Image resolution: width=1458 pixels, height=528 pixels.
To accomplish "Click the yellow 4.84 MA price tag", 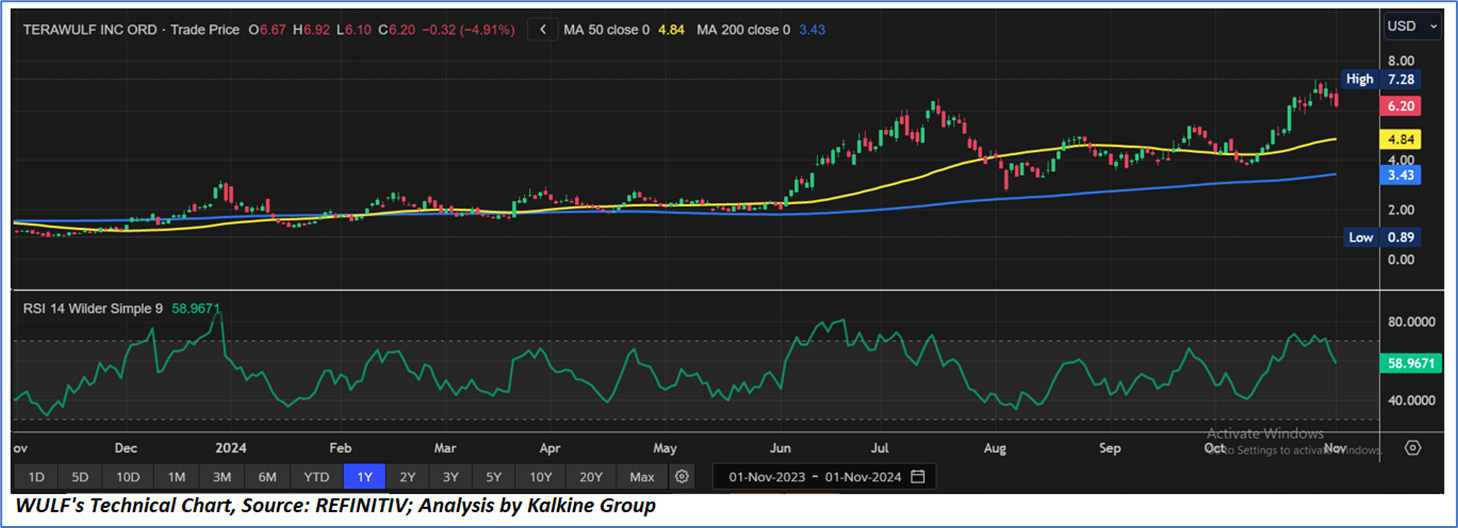I will click(x=1398, y=140).
